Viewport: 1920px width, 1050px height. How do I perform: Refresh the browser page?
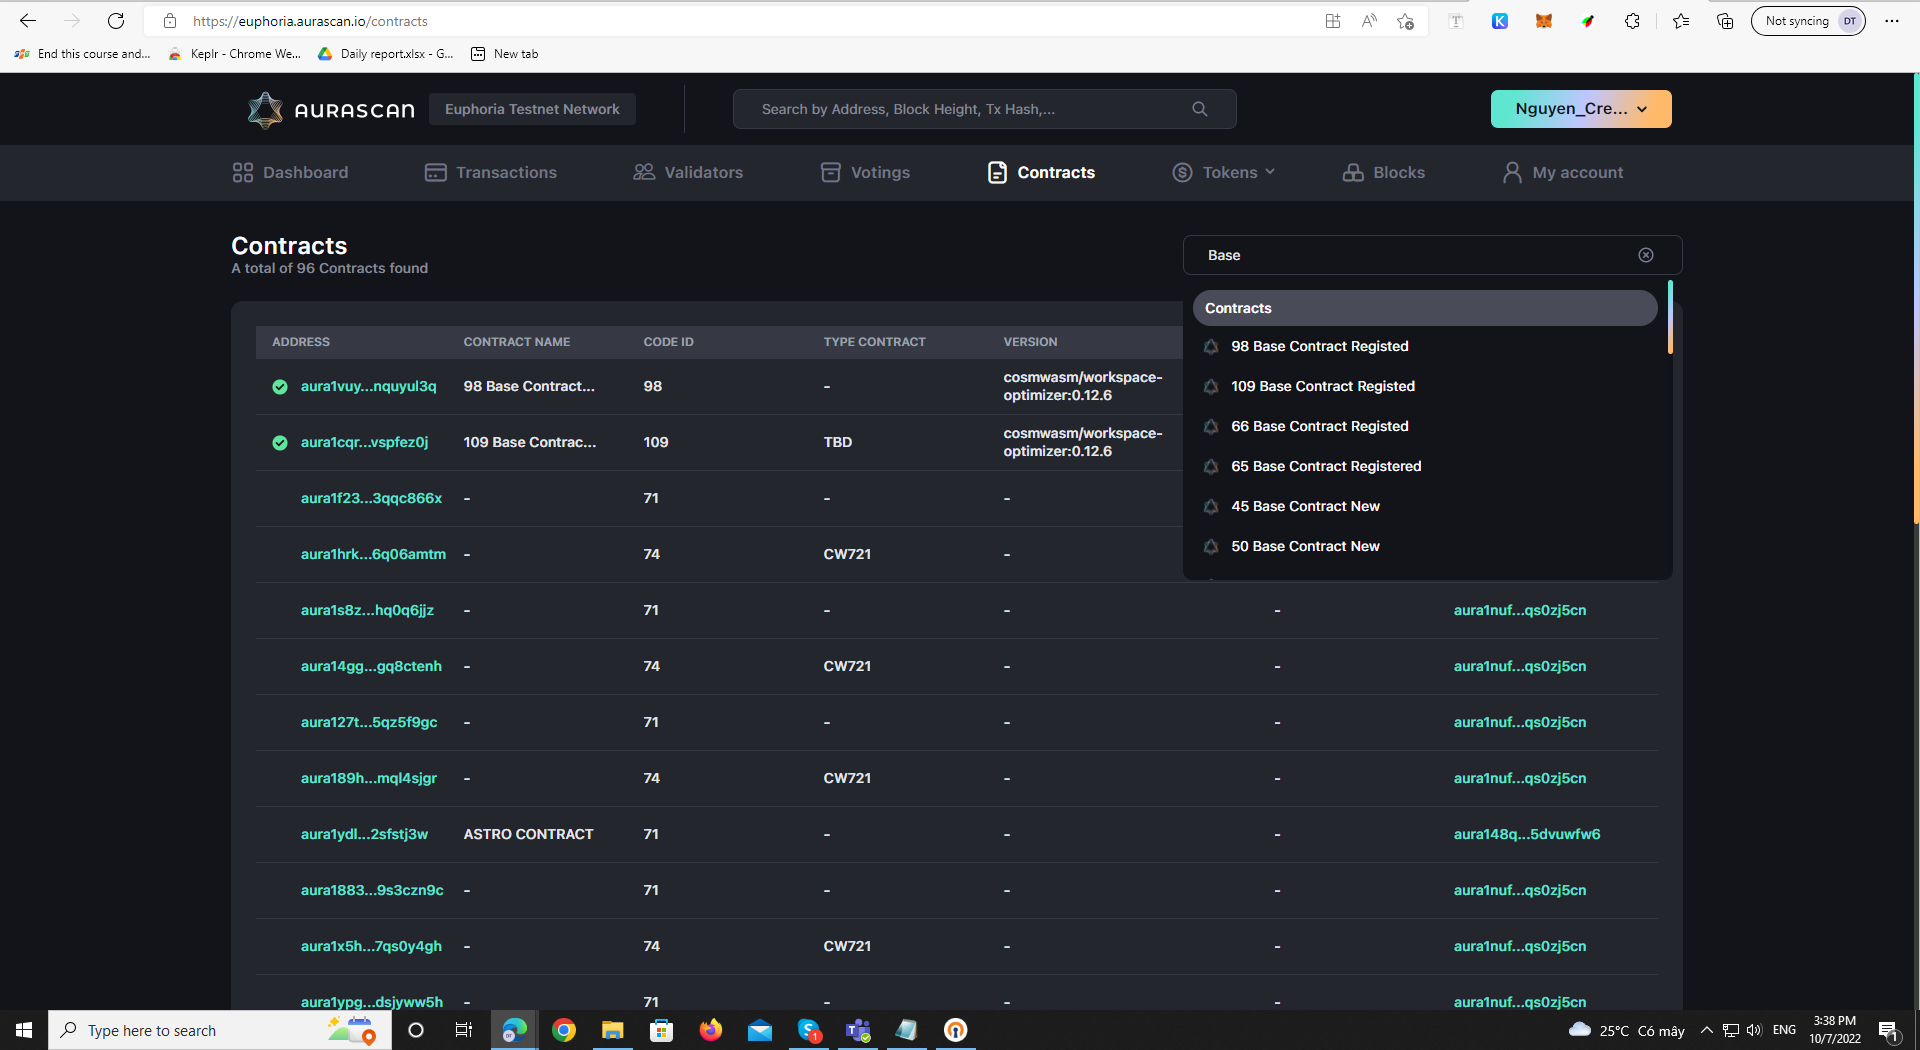pyautogui.click(x=116, y=21)
